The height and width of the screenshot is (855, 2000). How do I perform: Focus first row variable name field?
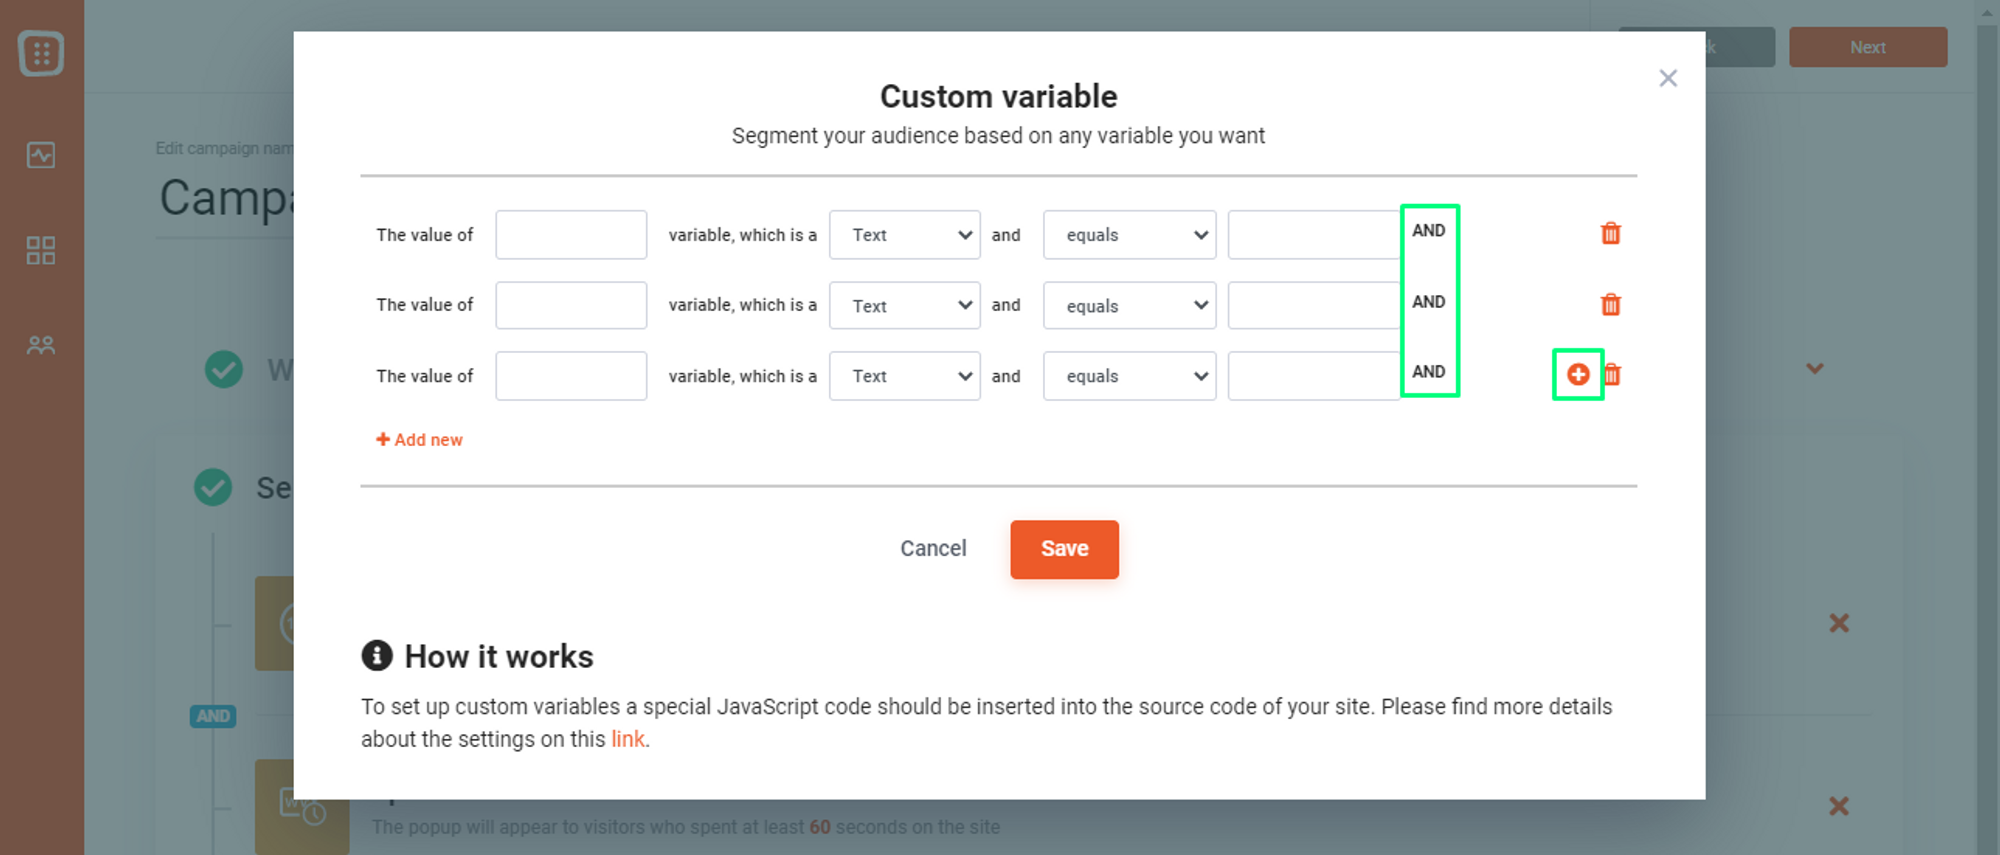pyautogui.click(x=571, y=235)
